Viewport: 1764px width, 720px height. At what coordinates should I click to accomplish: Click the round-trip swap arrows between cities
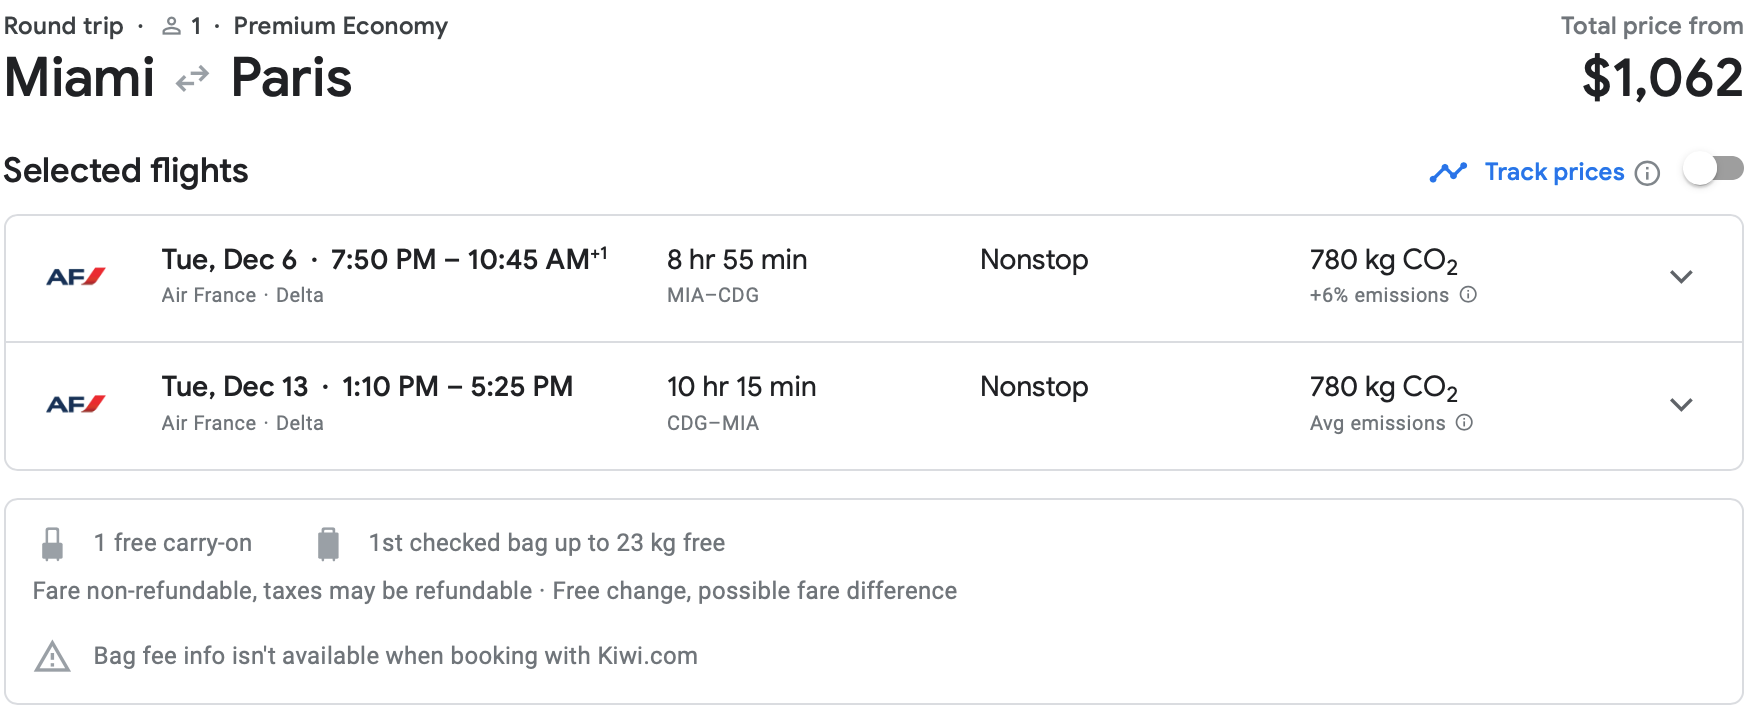click(192, 78)
